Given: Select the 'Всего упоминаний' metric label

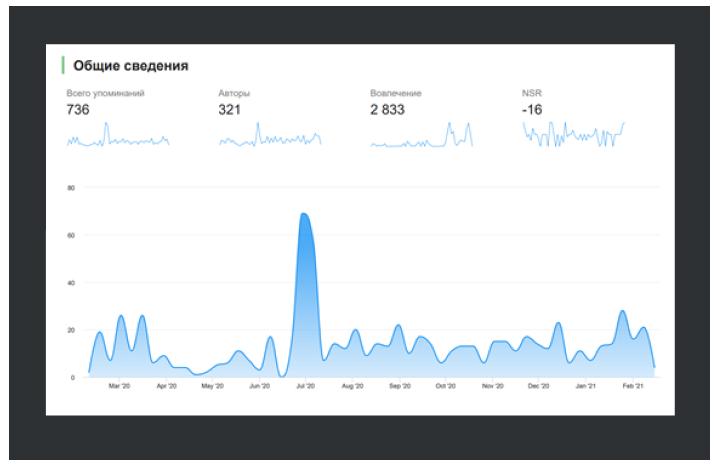Looking at the screenshot, I should pos(105,93).
